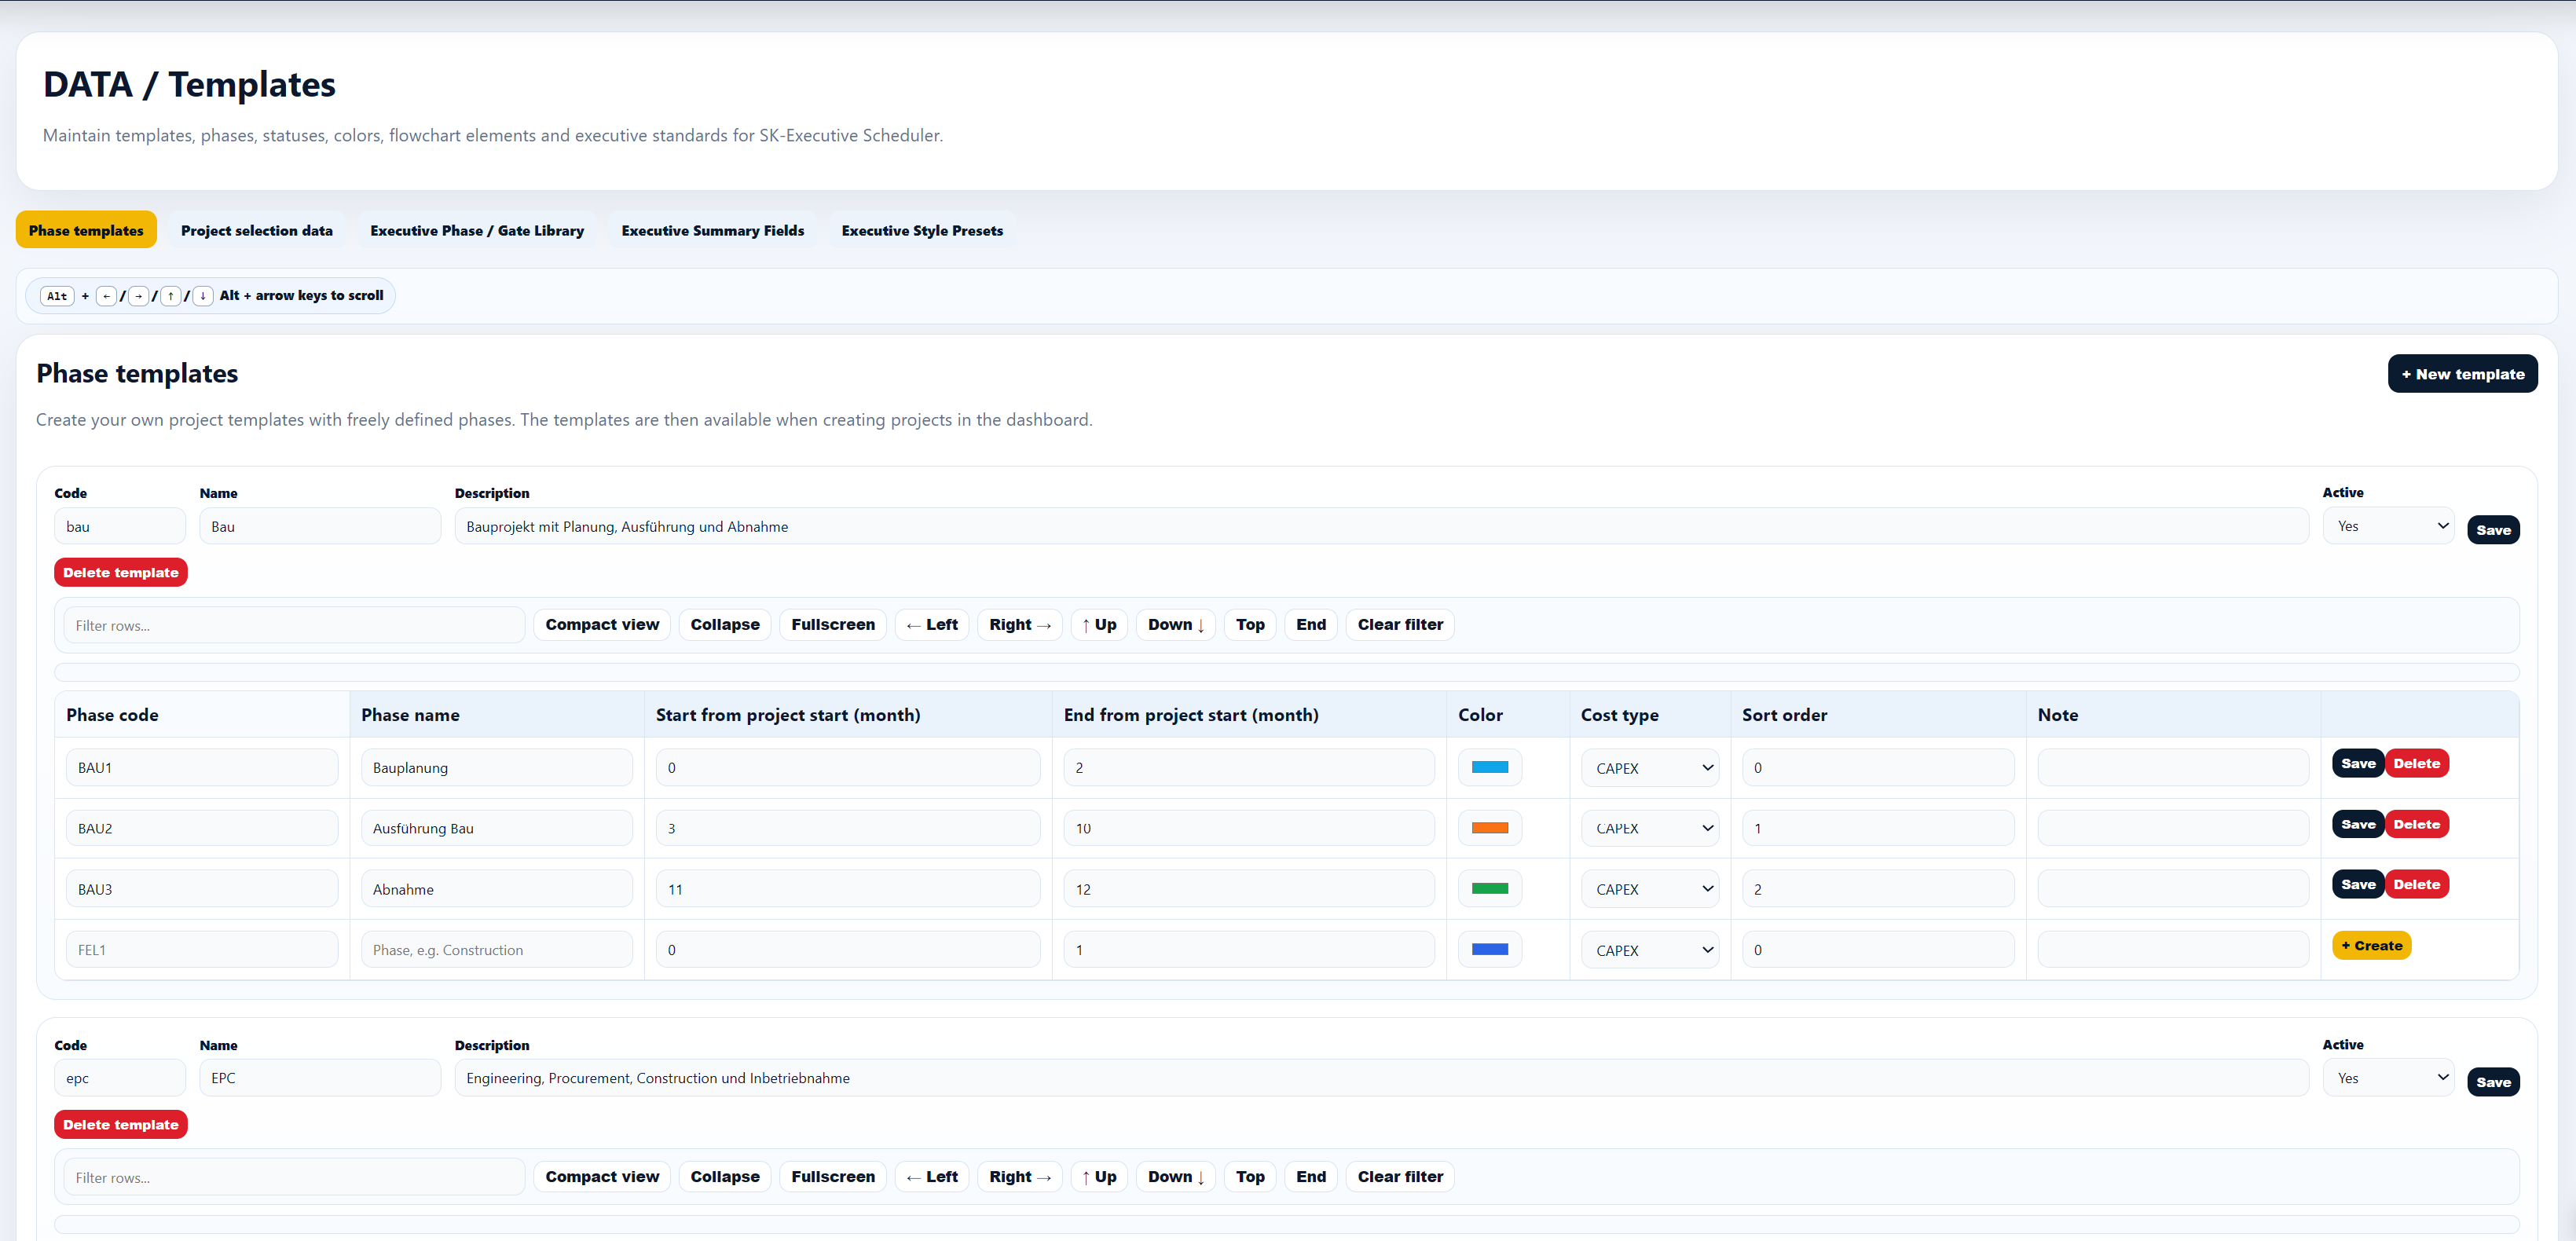Click the + New template button
This screenshot has height=1241, width=2576.
pos(2462,374)
